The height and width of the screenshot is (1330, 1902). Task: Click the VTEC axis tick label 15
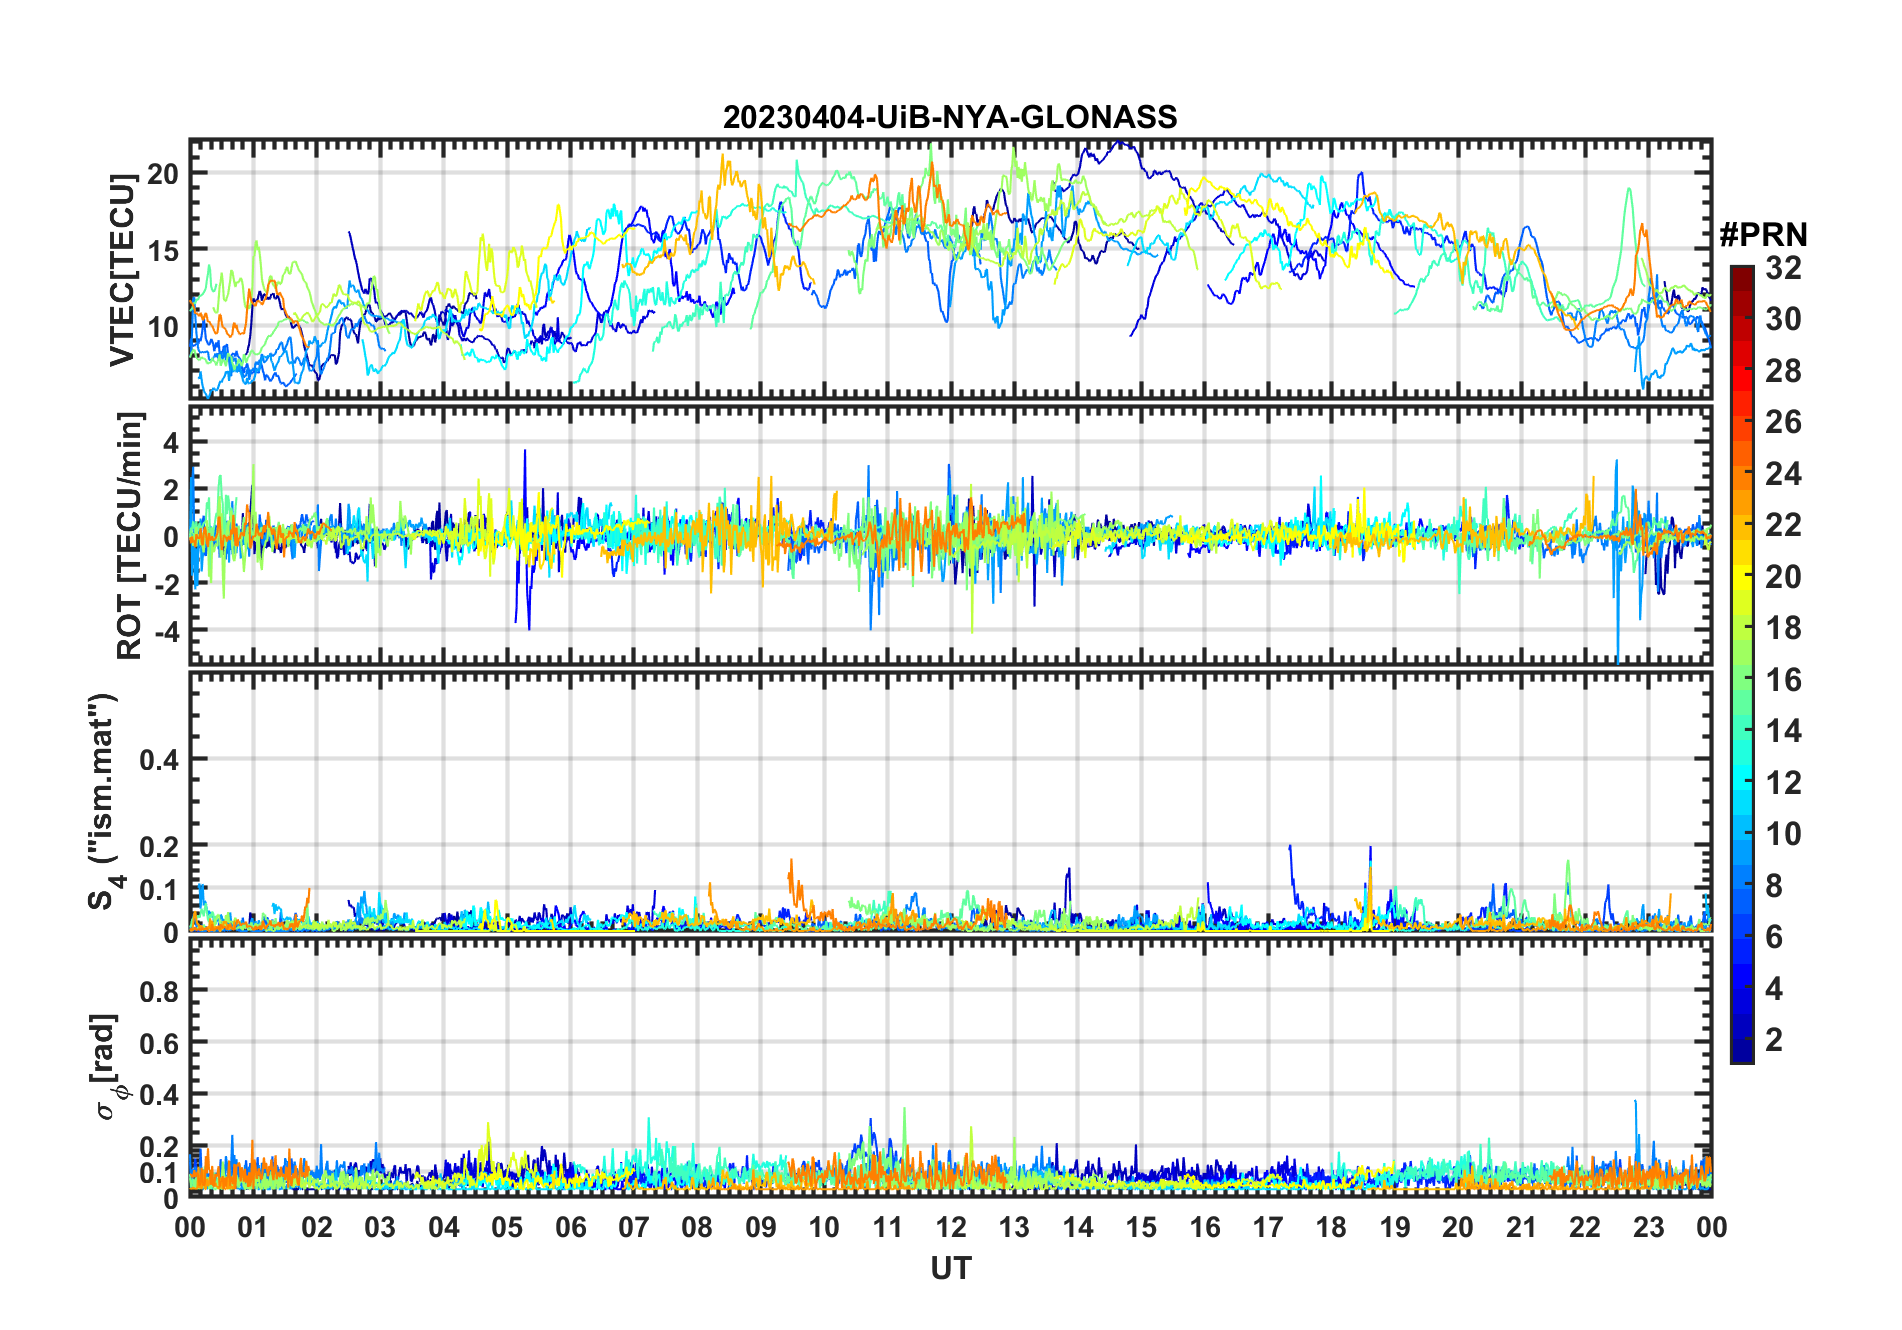(163, 250)
